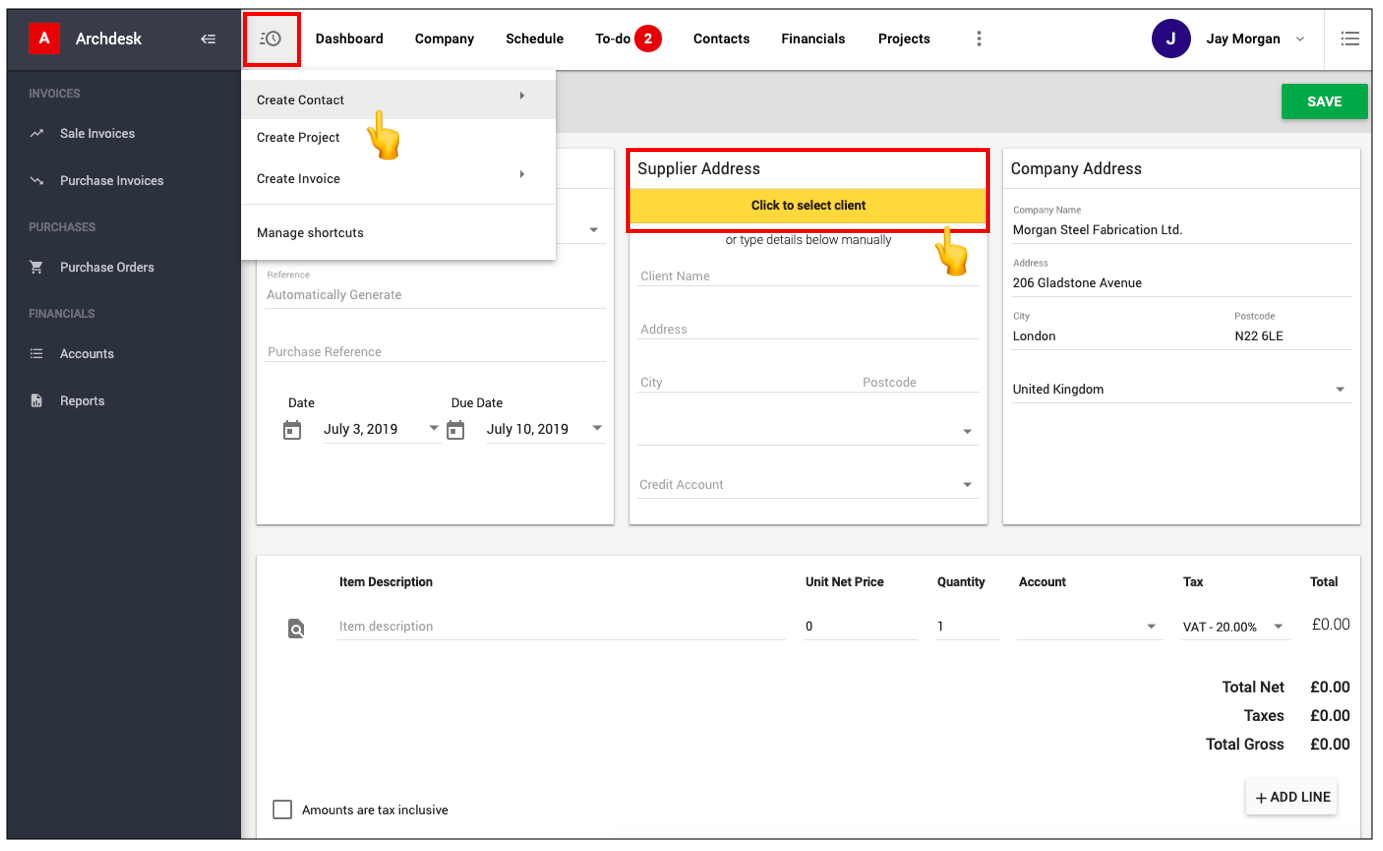Expand the Jay Morgan user dropdown
The width and height of the screenshot is (1383, 851).
pyautogui.click(x=1300, y=39)
